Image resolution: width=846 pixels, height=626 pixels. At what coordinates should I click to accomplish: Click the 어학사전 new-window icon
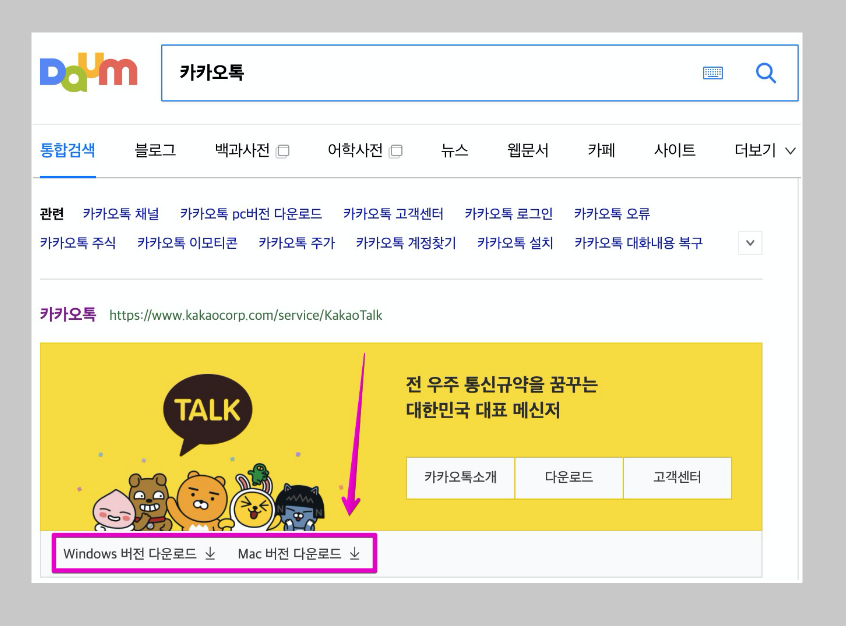(396, 151)
